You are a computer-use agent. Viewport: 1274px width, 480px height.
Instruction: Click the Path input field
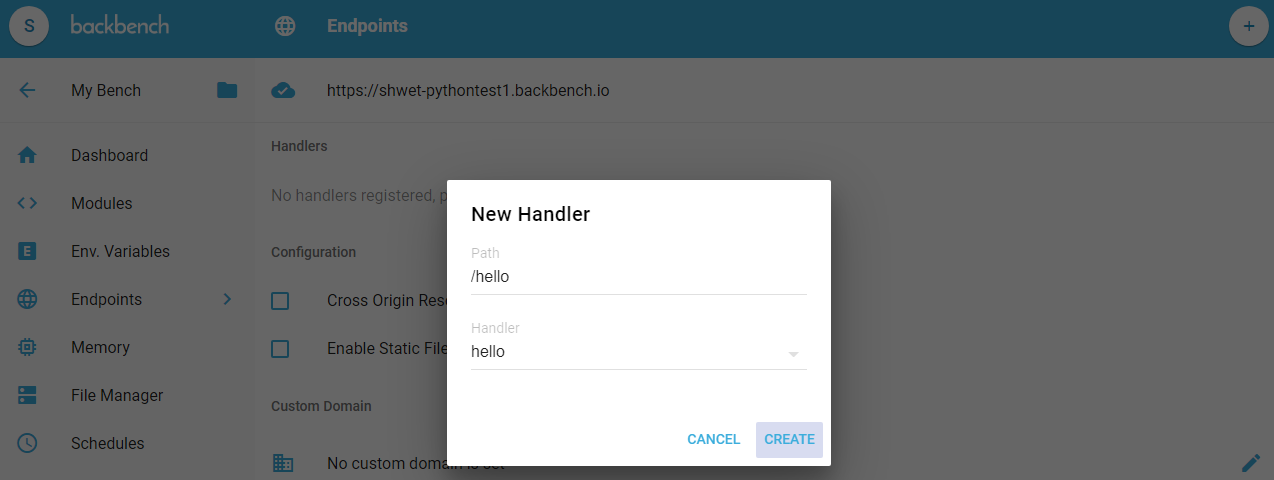pyautogui.click(x=639, y=277)
